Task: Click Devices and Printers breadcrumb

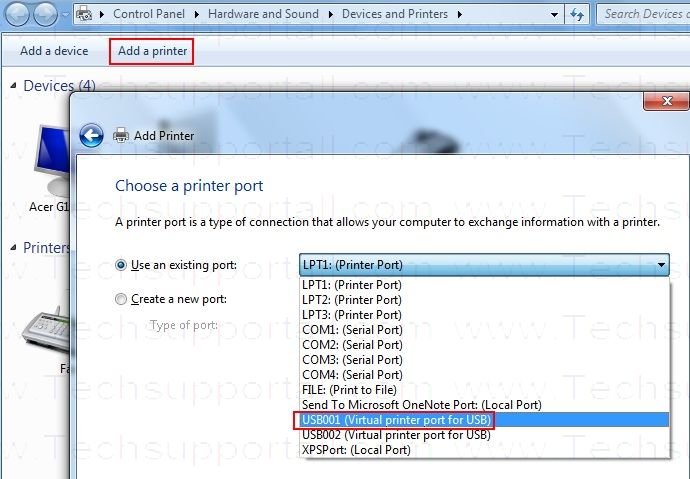Action: click(395, 14)
